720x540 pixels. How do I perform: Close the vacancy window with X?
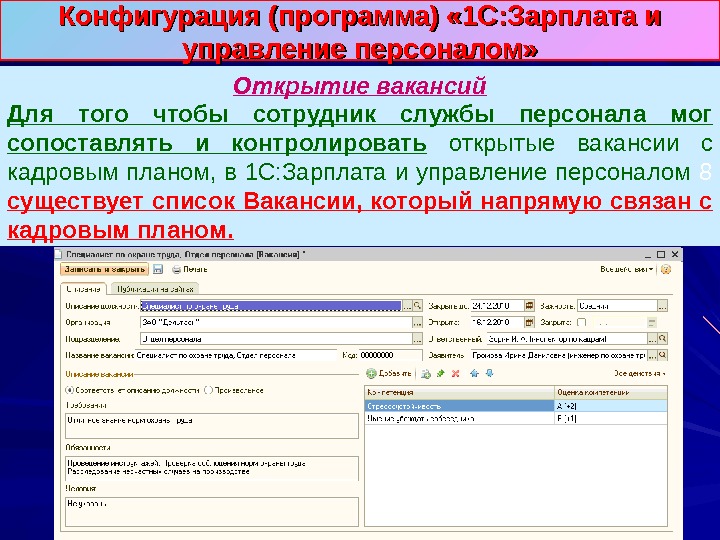click(675, 254)
